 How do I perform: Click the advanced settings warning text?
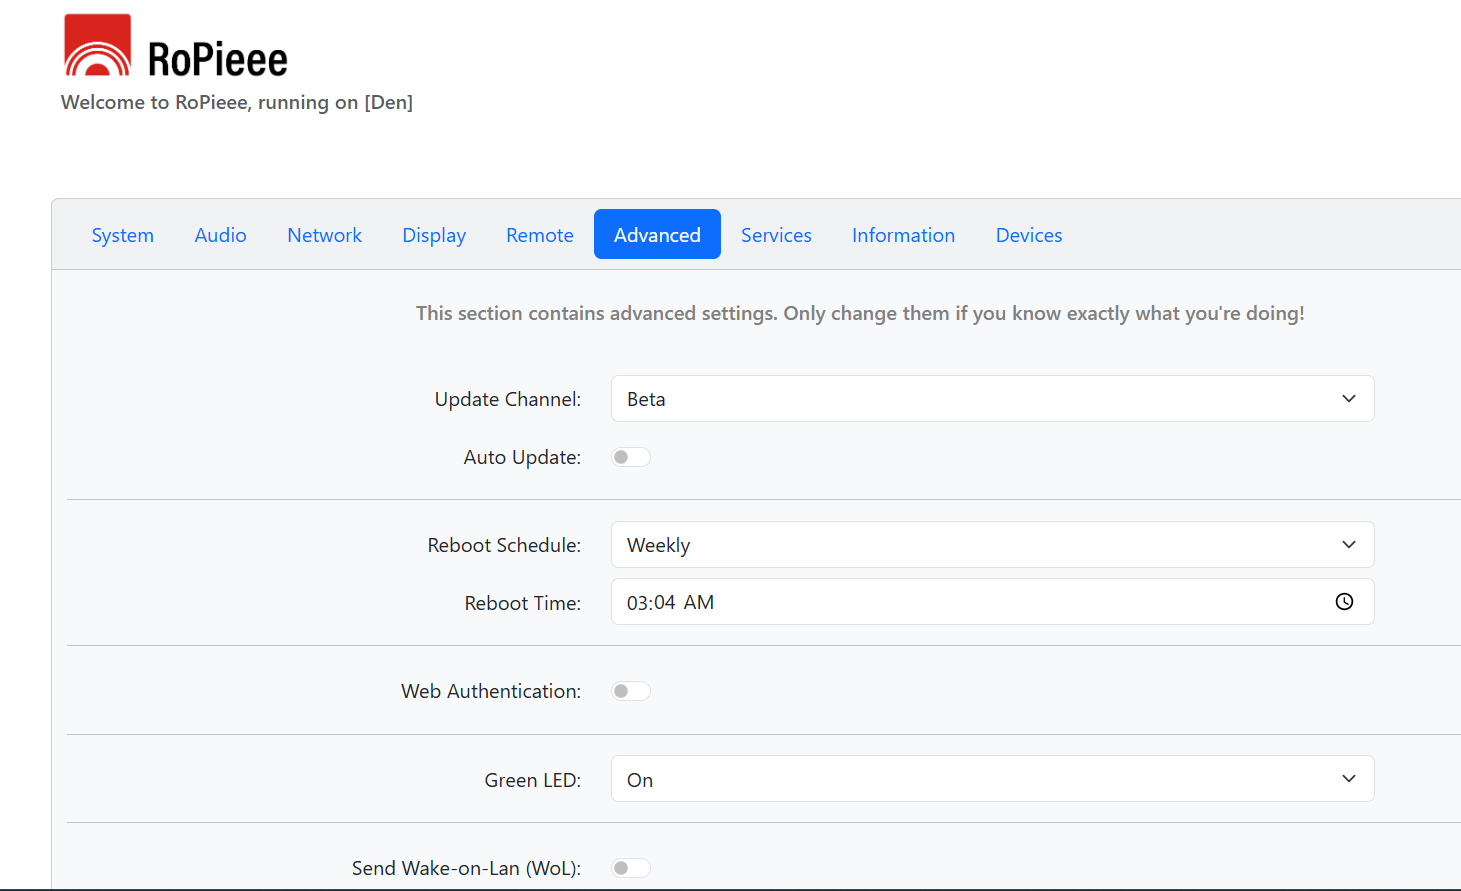[860, 313]
